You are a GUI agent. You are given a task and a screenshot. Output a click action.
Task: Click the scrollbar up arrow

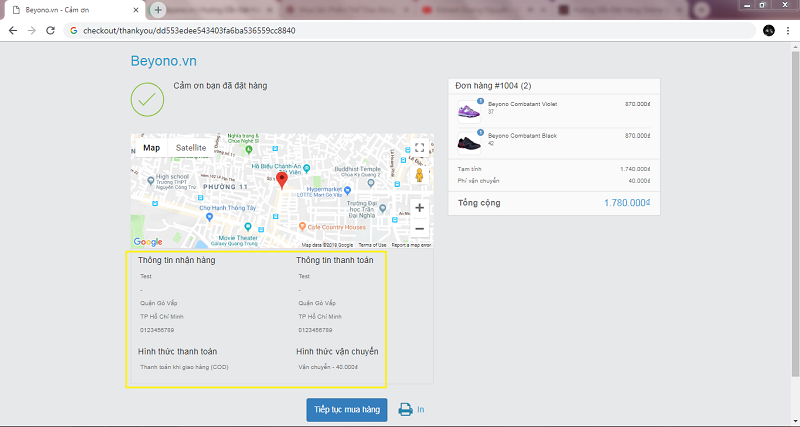pos(795,46)
